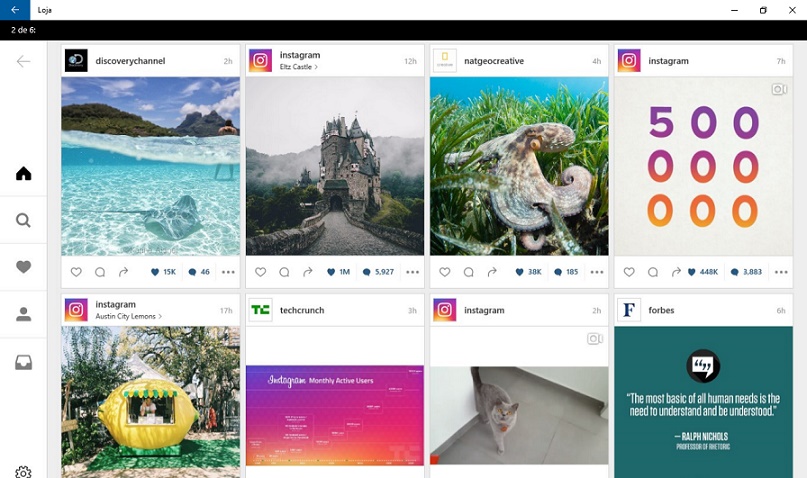View the 5,927 comments on castle post
The image size is (807, 478).
pos(378,272)
